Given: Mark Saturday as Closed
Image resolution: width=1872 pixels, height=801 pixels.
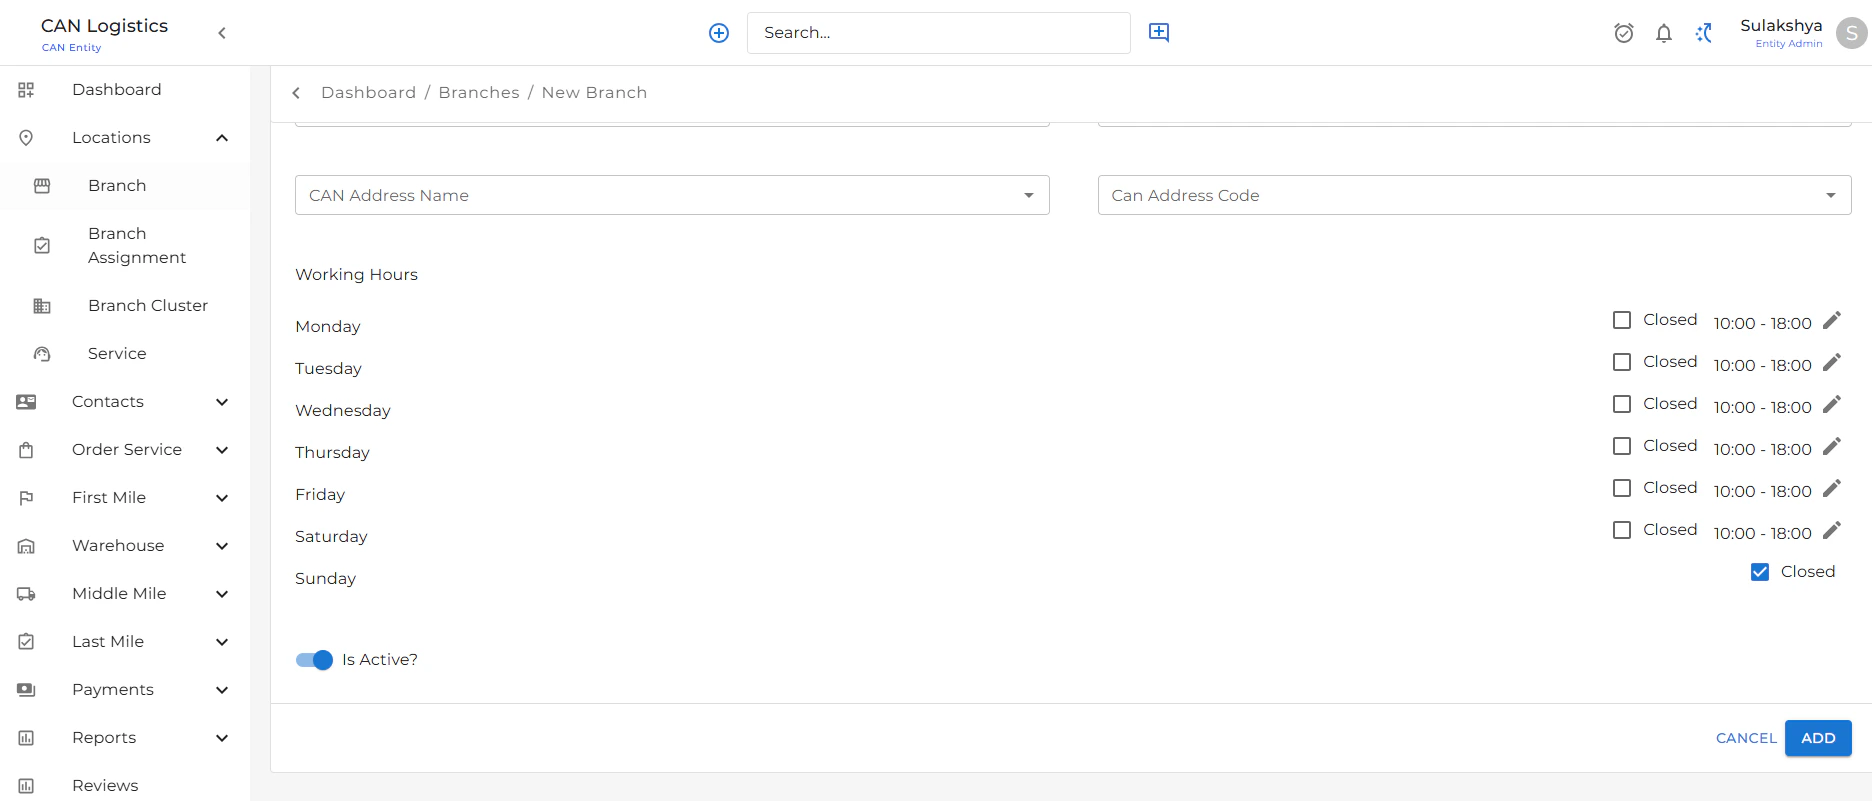Looking at the screenshot, I should point(1622,530).
